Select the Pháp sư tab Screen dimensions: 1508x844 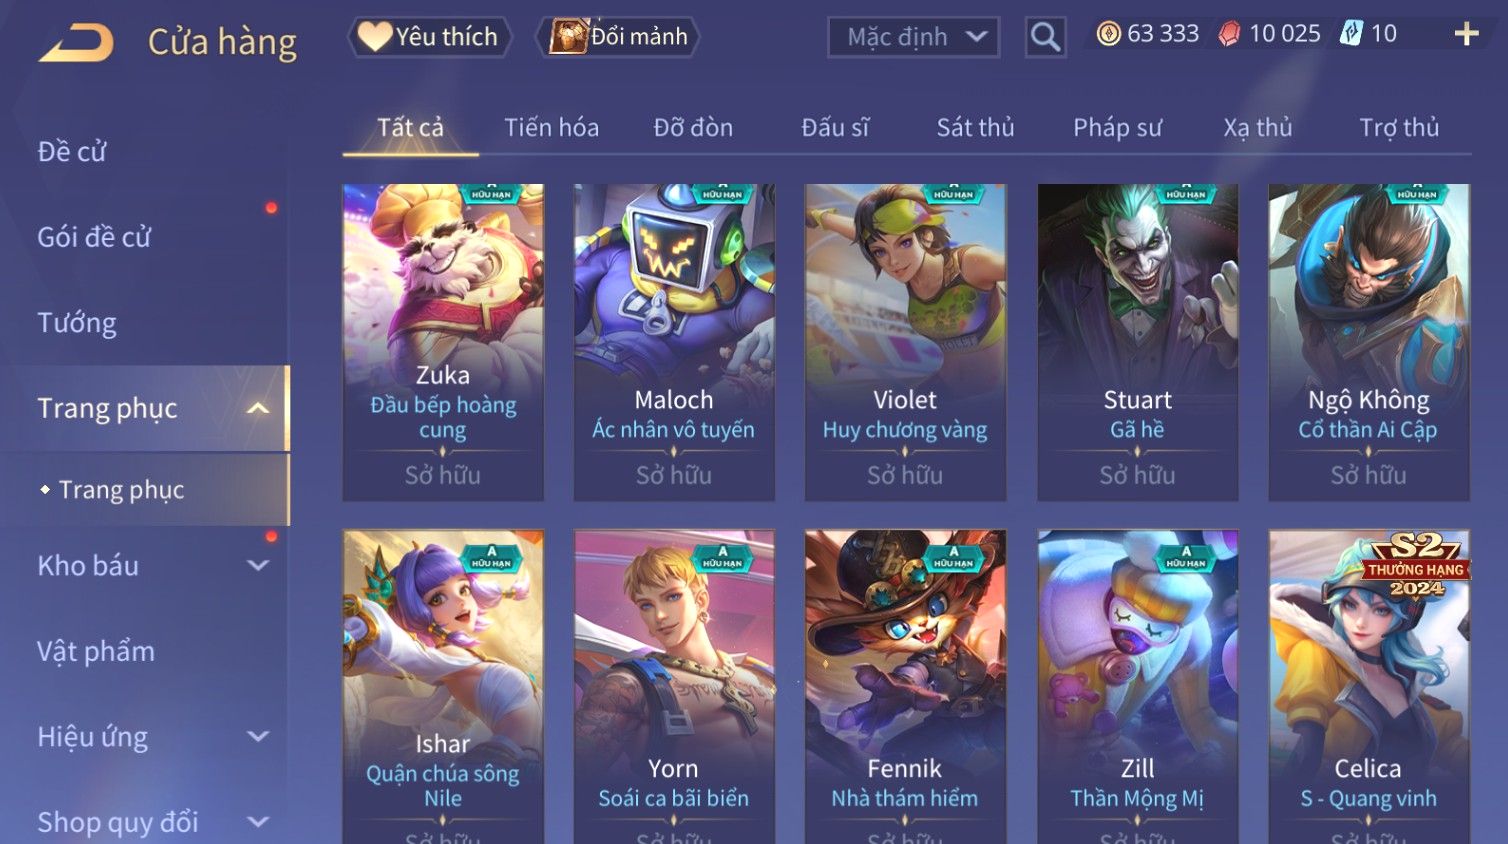(x=1117, y=128)
